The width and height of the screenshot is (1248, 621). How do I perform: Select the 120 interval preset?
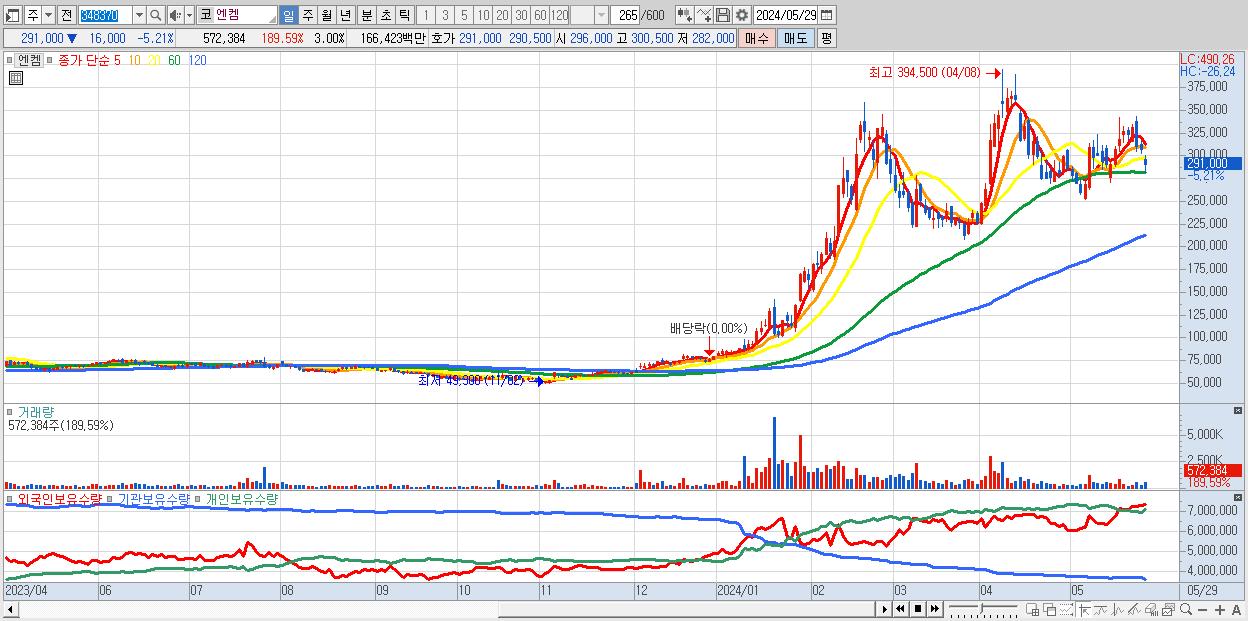560,15
